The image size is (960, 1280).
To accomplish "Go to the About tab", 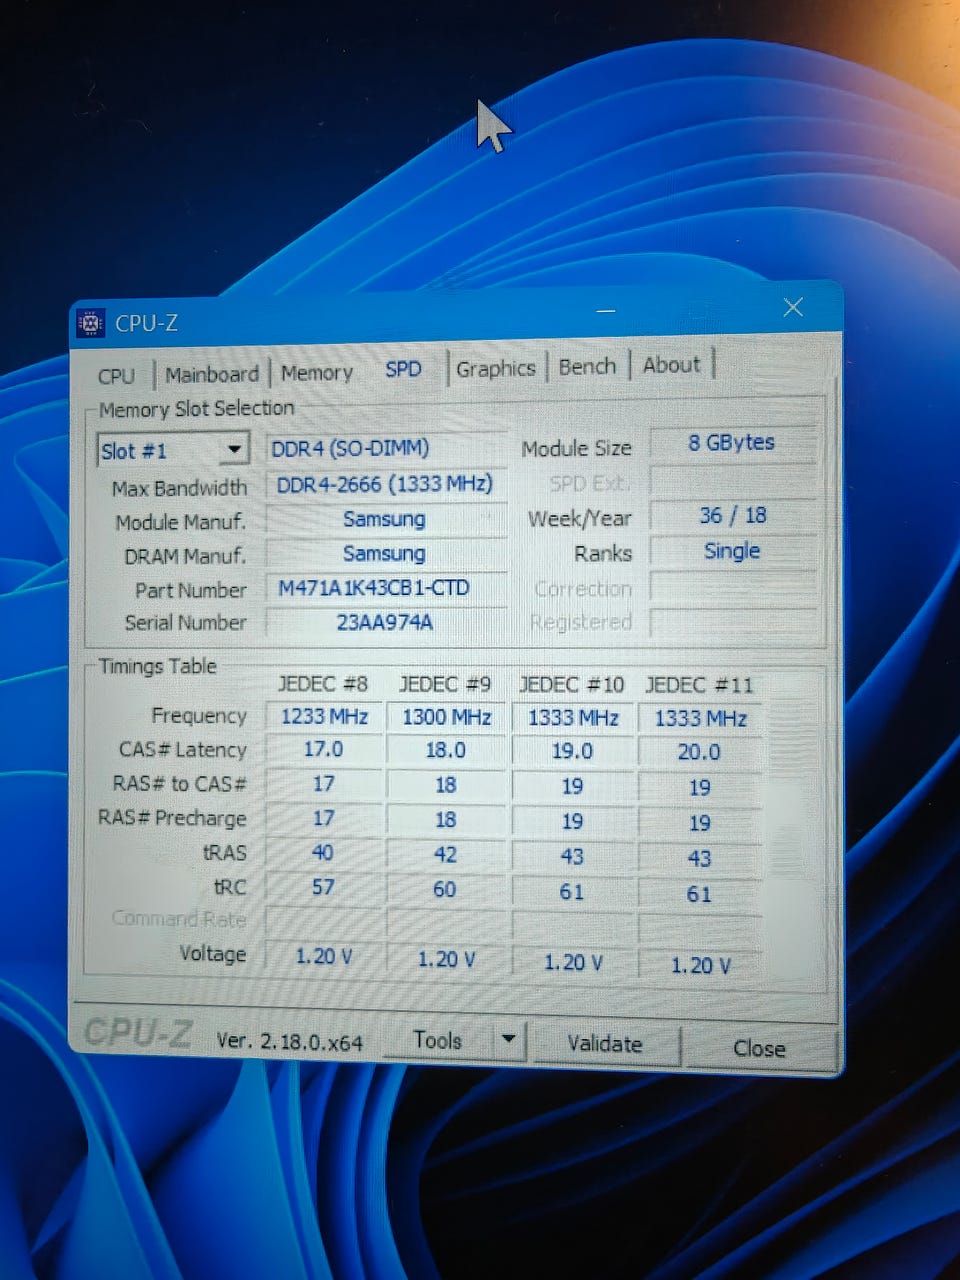I will tap(671, 365).
